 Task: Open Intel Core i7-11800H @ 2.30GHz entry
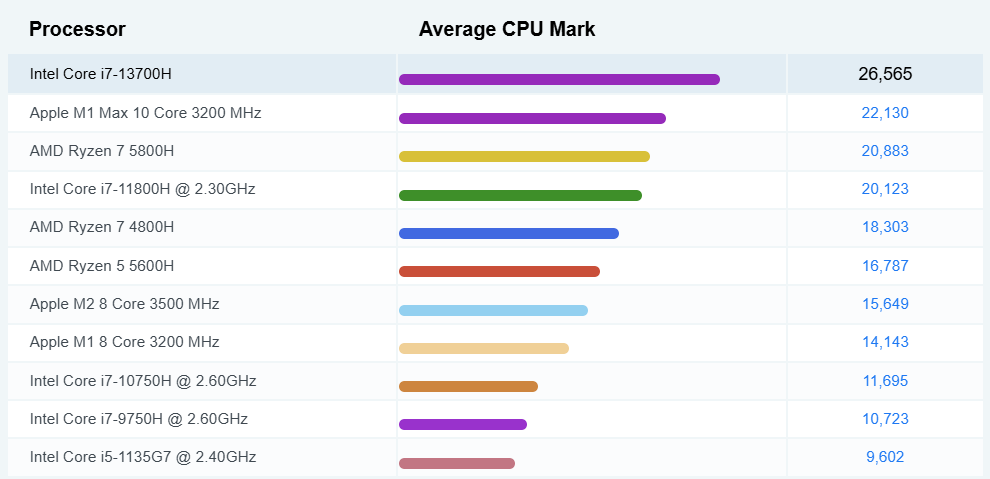point(143,189)
